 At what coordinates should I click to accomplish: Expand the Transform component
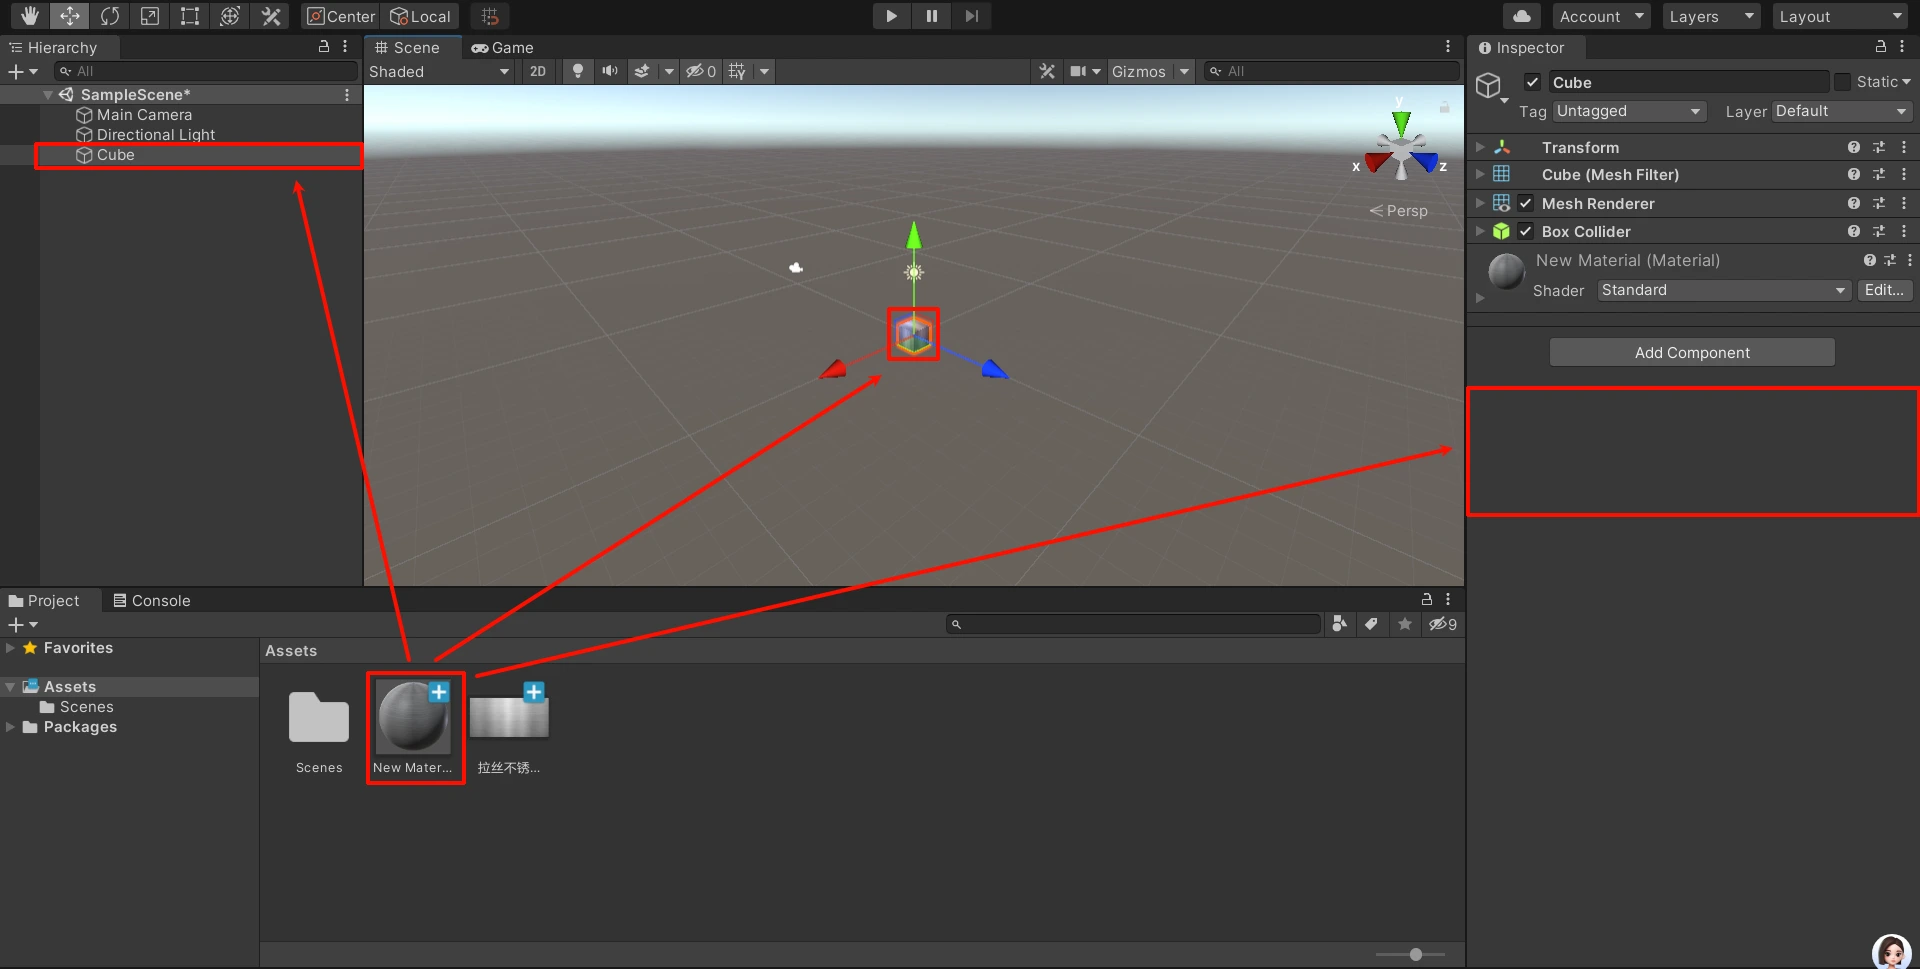(x=1481, y=147)
